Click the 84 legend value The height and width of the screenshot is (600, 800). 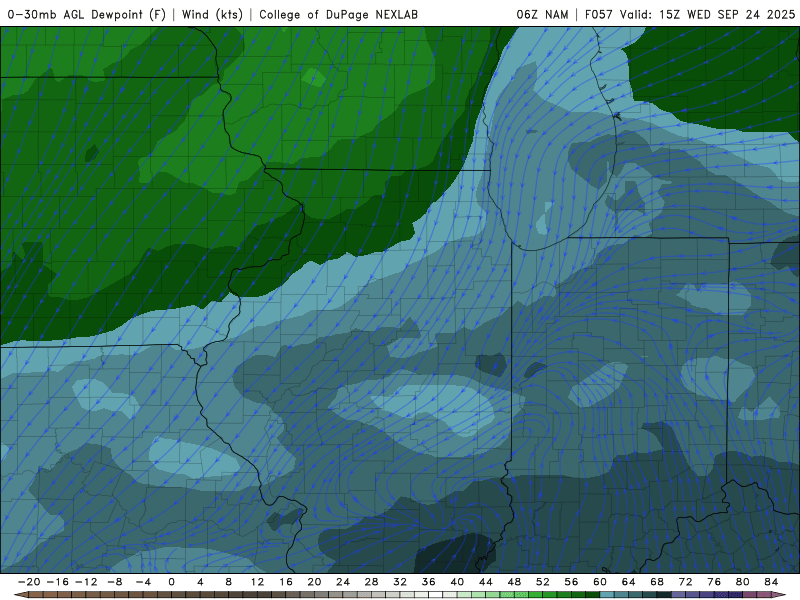coord(771,582)
